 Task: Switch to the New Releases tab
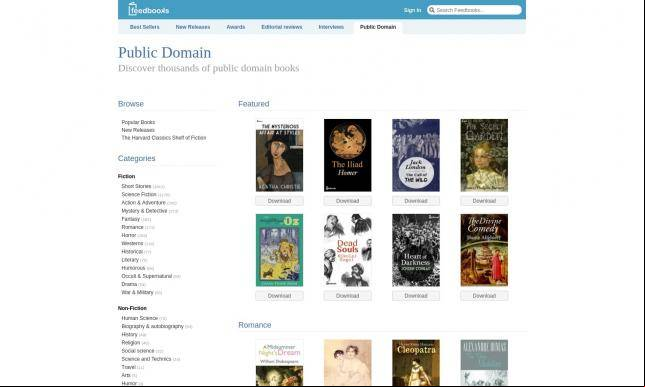click(x=193, y=27)
